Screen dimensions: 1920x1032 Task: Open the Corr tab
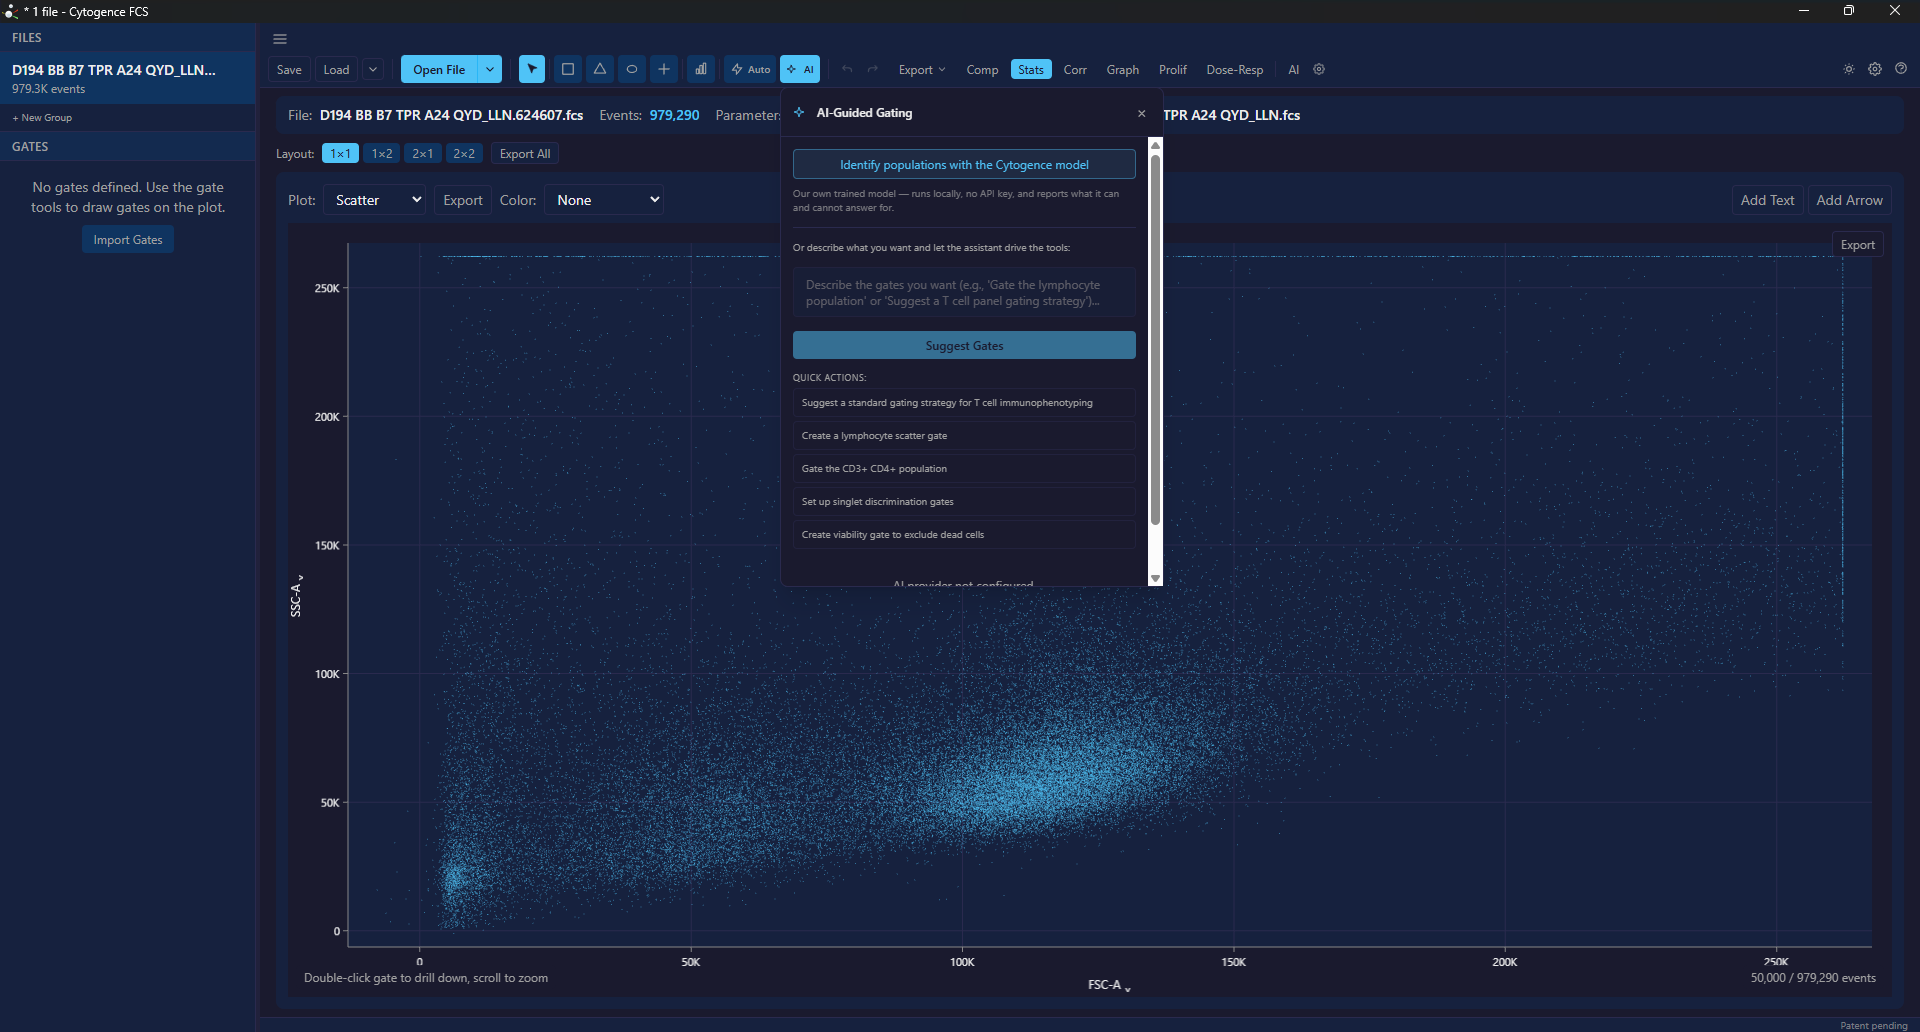(x=1075, y=69)
